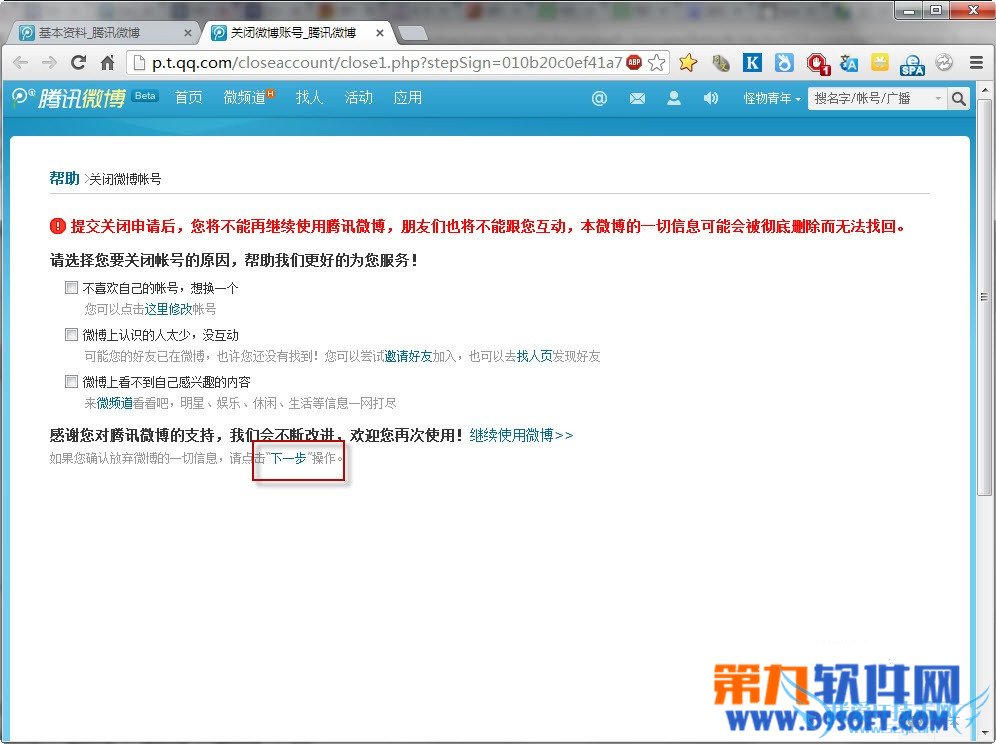
Task: Click the blue medal extension icon
Action: [784, 62]
